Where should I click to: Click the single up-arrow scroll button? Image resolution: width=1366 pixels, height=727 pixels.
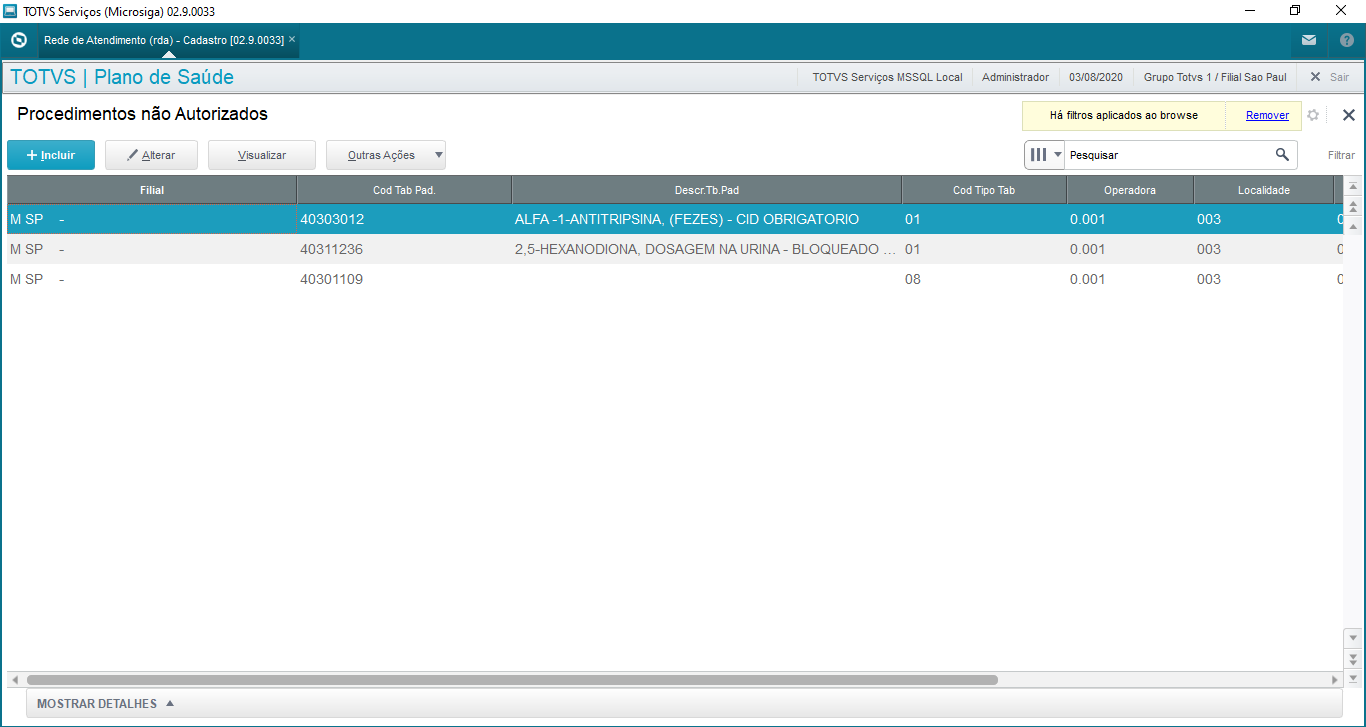(1354, 227)
